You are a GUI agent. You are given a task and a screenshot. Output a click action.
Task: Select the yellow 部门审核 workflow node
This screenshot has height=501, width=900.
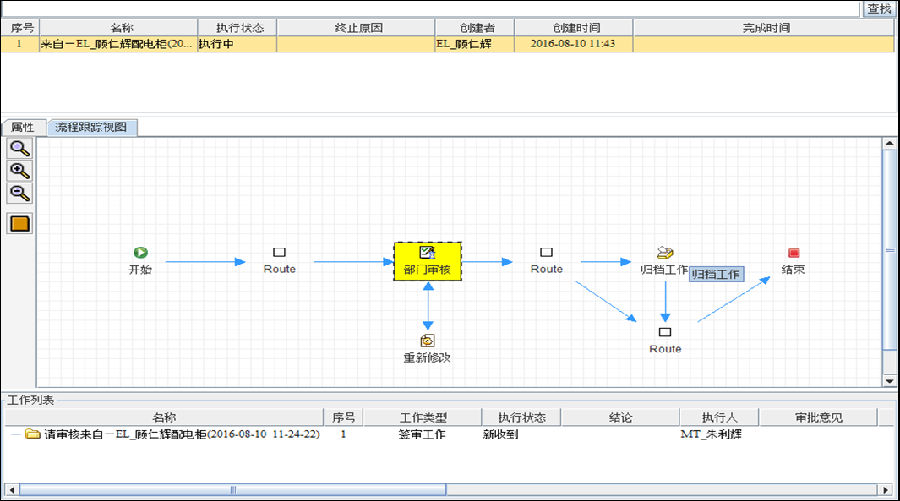[x=428, y=261]
